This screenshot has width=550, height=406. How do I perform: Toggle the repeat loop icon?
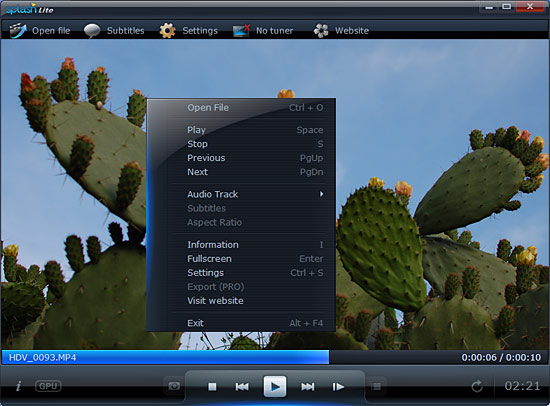[477, 386]
